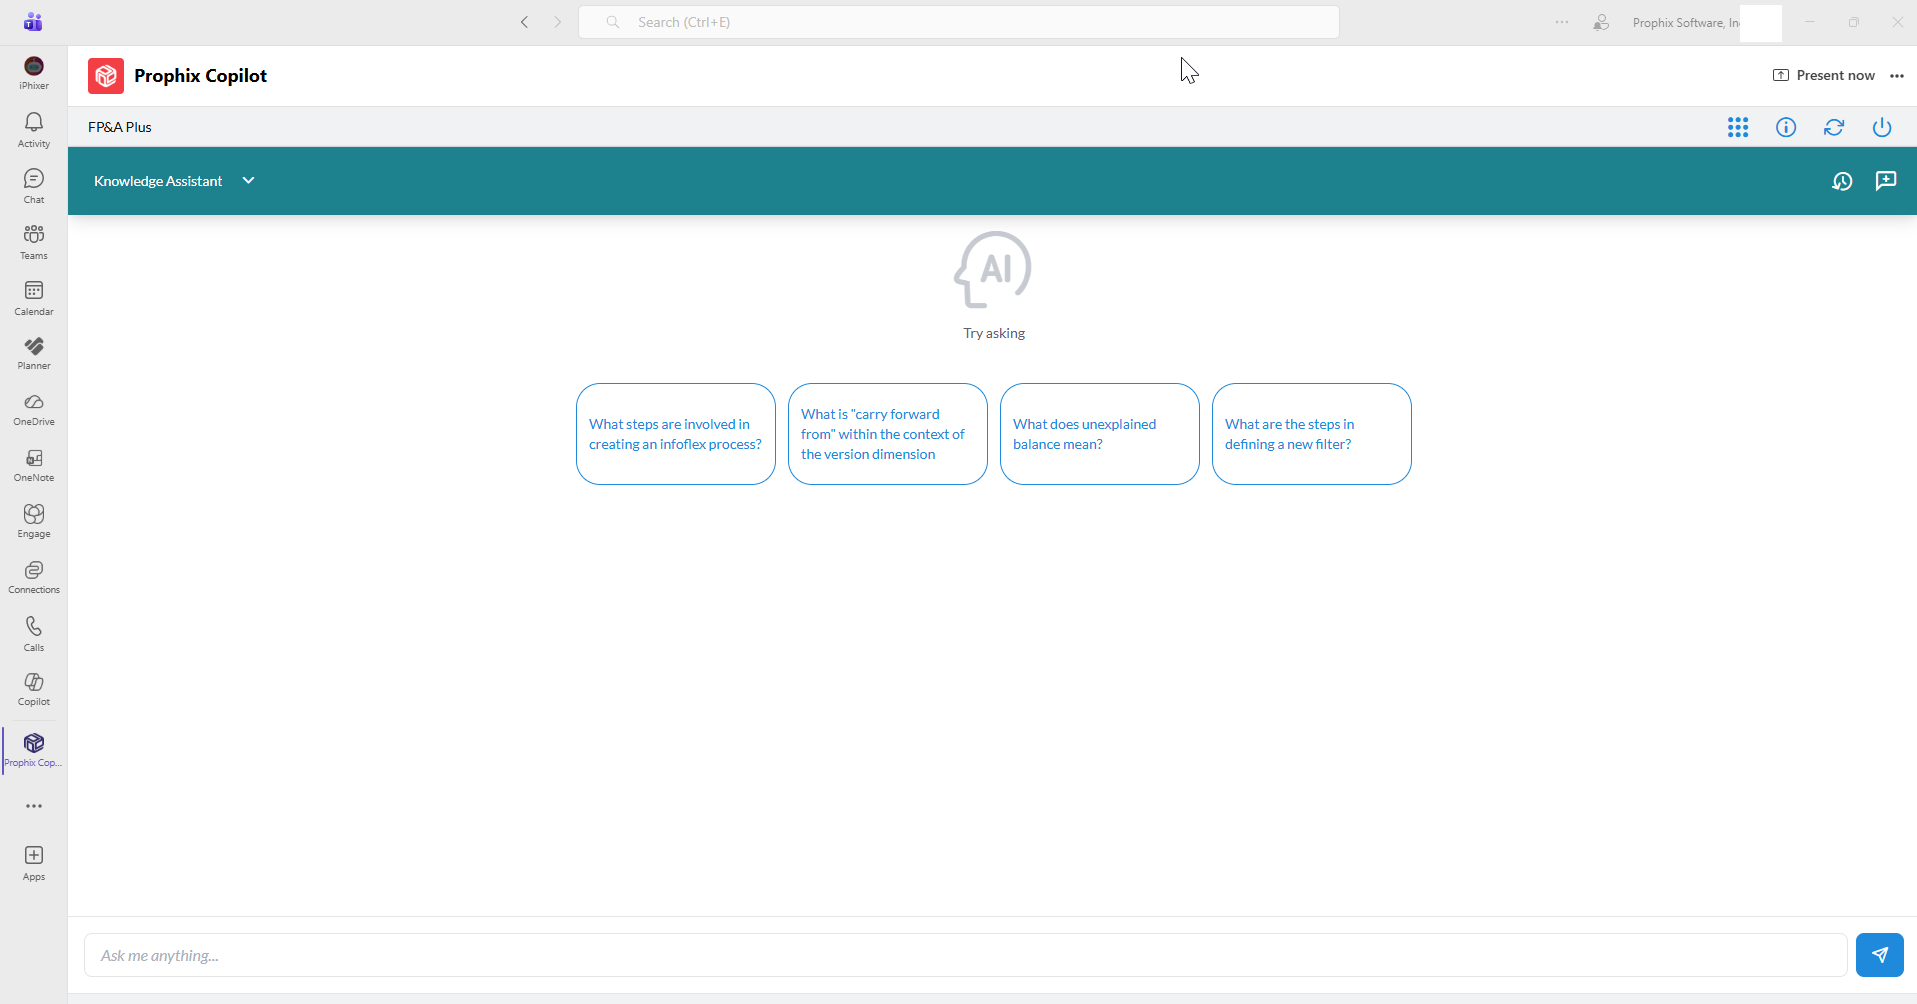Switch to the Calendar tab in sidebar
The width and height of the screenshot is (1917, 1004).
tap(34, 297)
